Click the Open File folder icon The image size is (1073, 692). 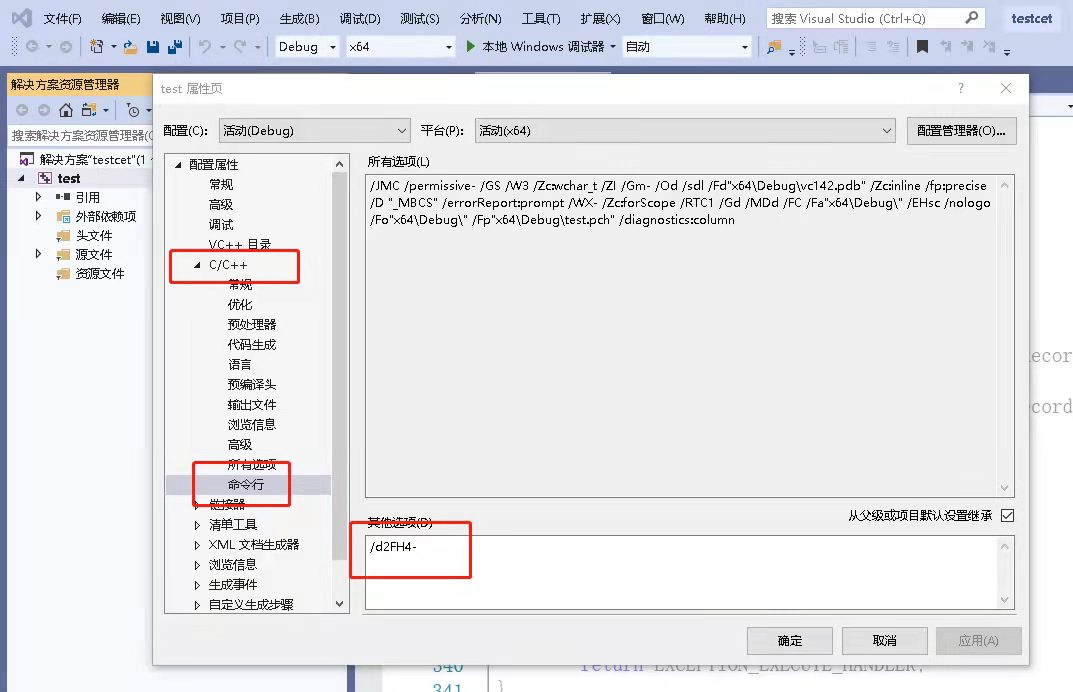[x=130, y=47]
